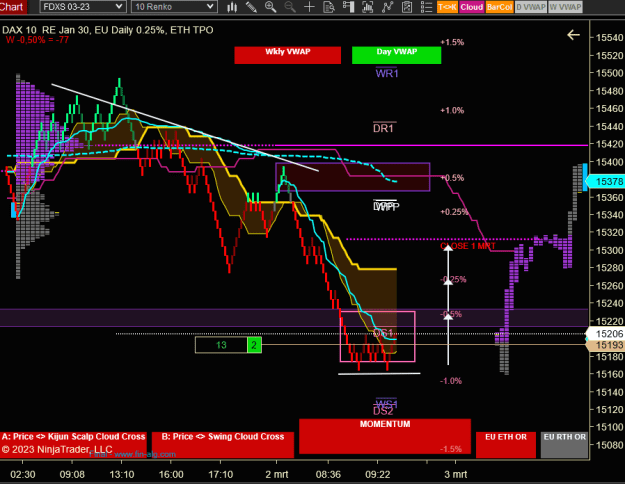Screen dimensions: 625x484
Task: Click the cyan 15378 price marker
Action: (x=605, y=182)
